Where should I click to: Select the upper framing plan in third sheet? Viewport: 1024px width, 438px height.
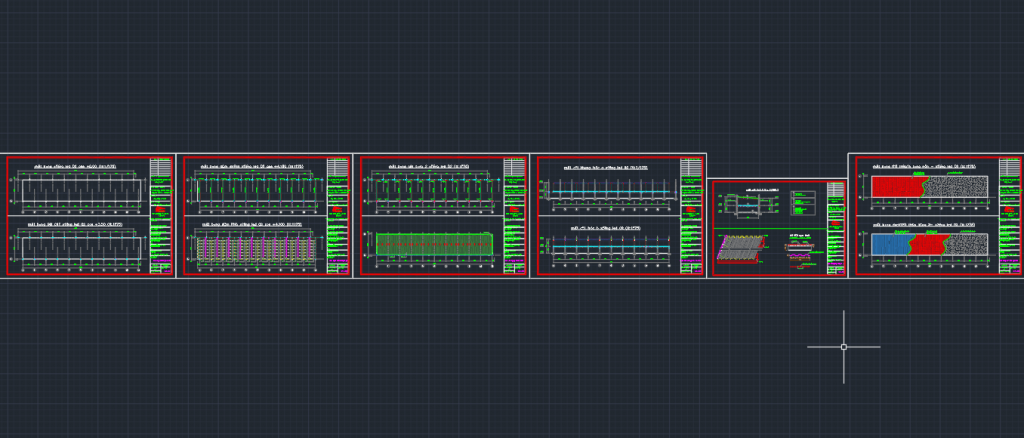tap(434, 189)
